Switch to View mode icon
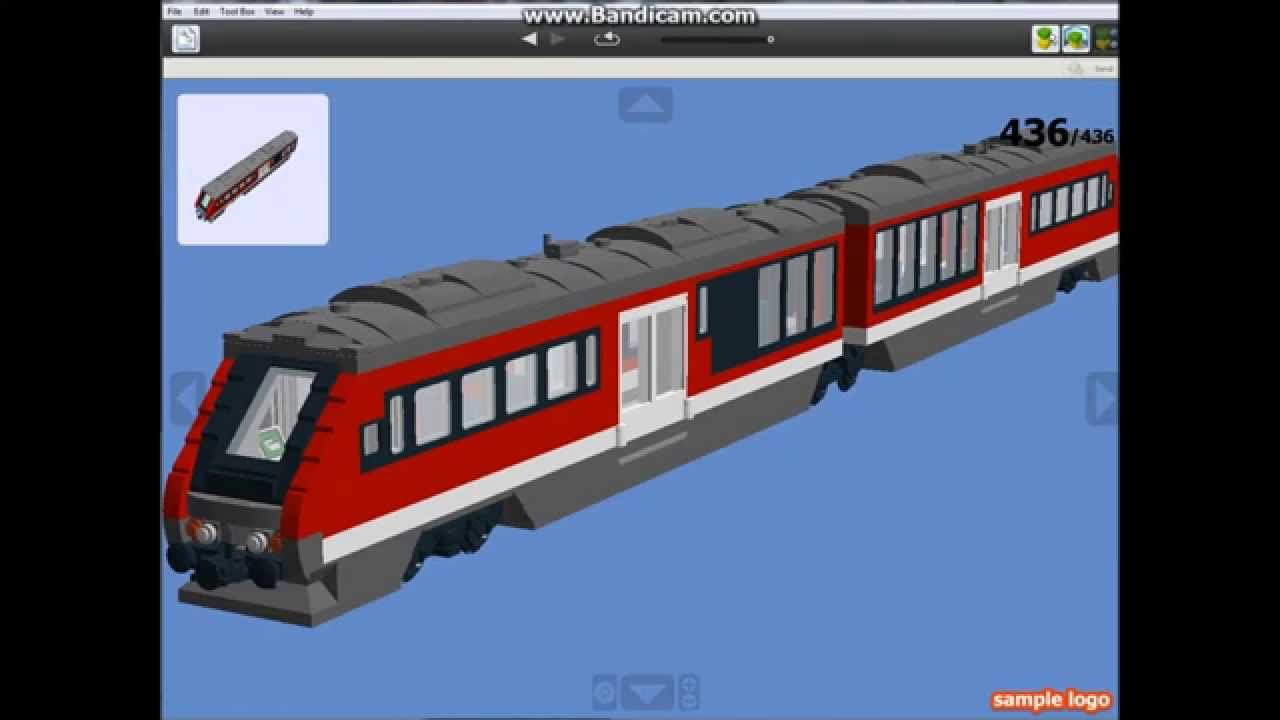 pos(1076,39)
